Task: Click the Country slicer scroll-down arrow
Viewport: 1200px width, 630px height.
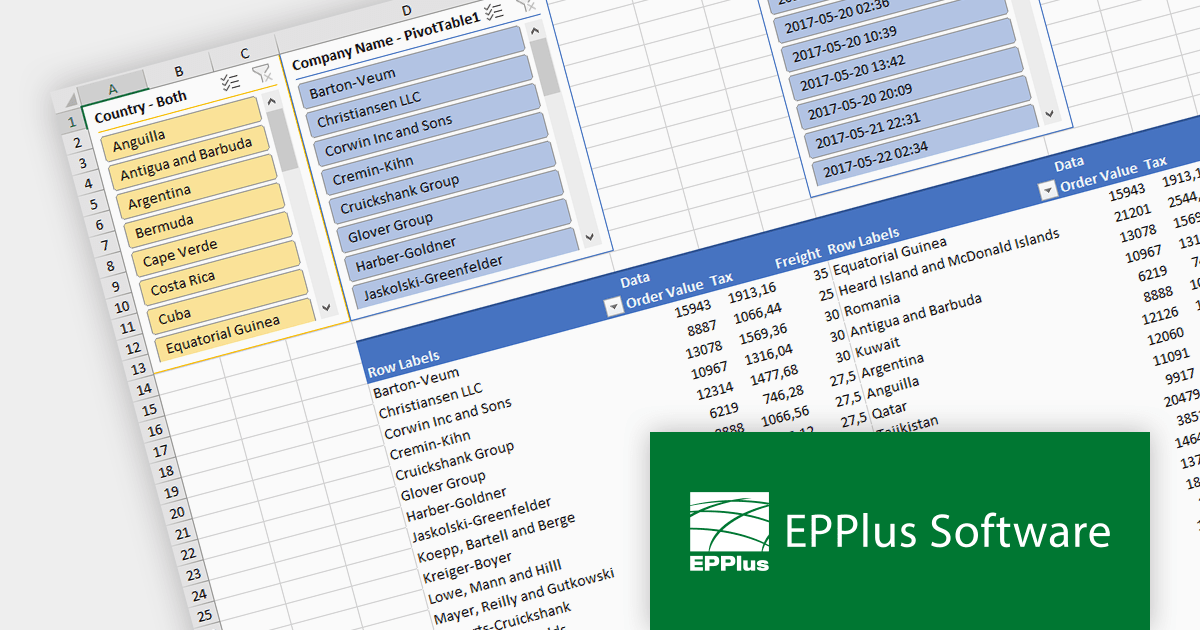Action: point(325,306)
